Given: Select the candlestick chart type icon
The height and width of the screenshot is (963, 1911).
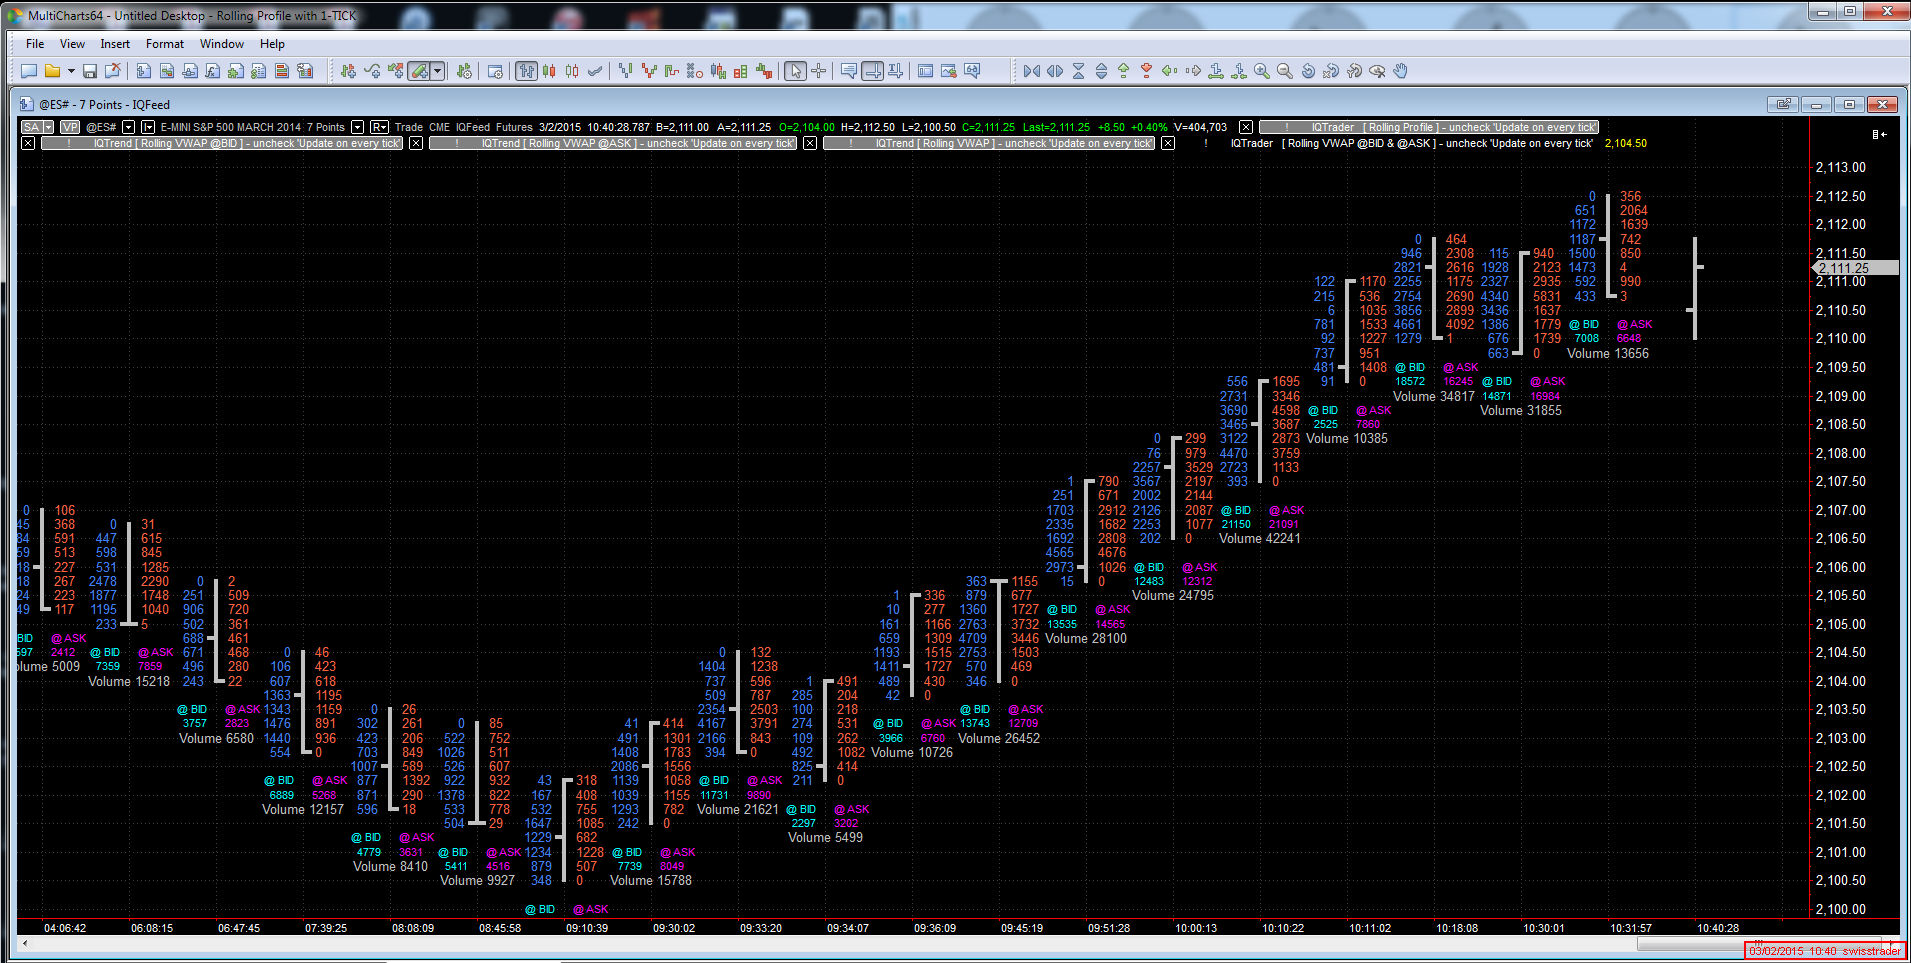Looking at the screenshot, I should coord(549,71).
